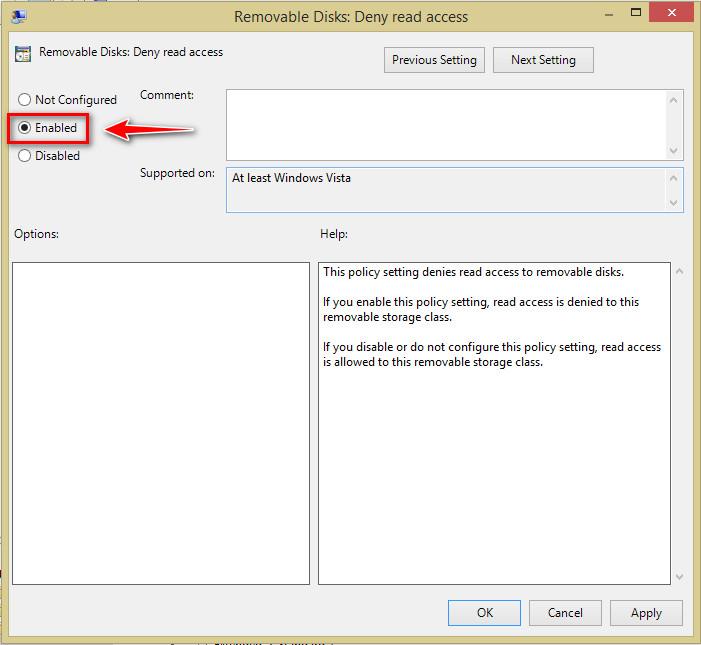The image size is (701, 645).
Task: Click the Help pane scroll up arrow
Action: click(680, 272)
